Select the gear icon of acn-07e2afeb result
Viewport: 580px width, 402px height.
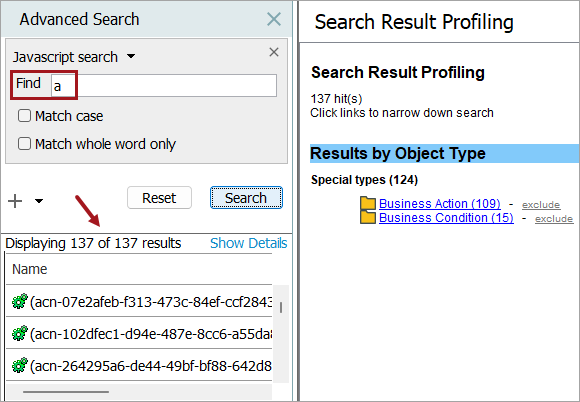point(20,301)
